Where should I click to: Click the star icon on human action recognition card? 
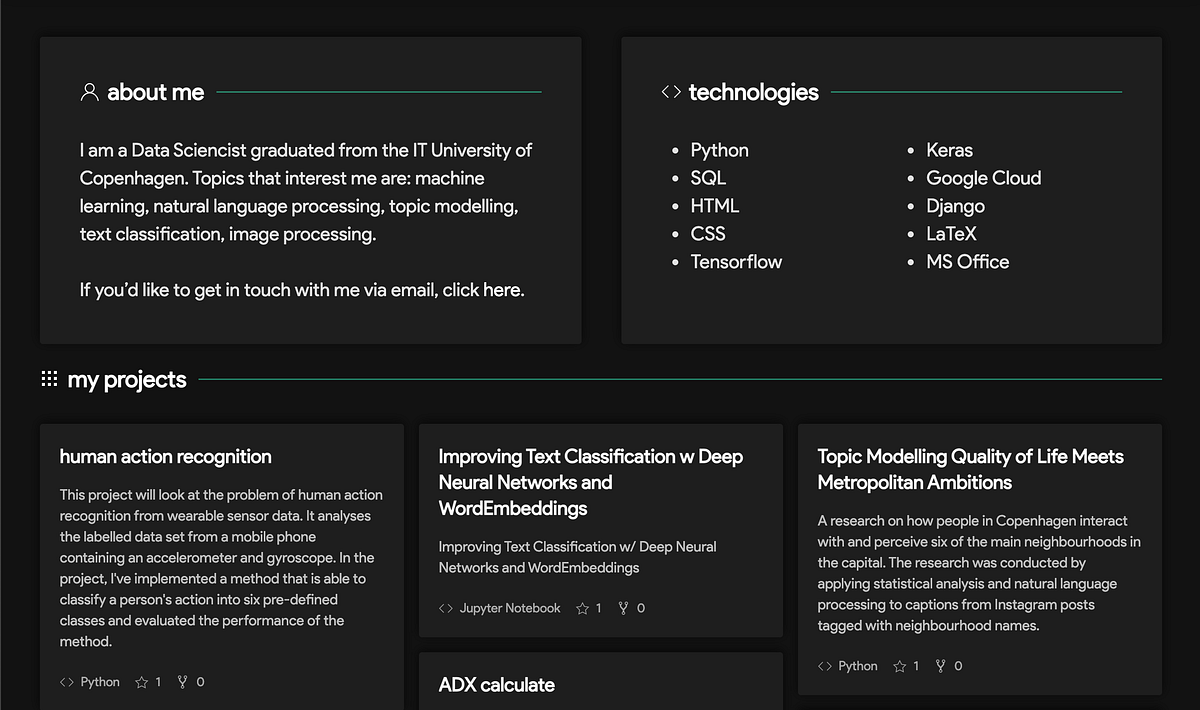(141, 681)
